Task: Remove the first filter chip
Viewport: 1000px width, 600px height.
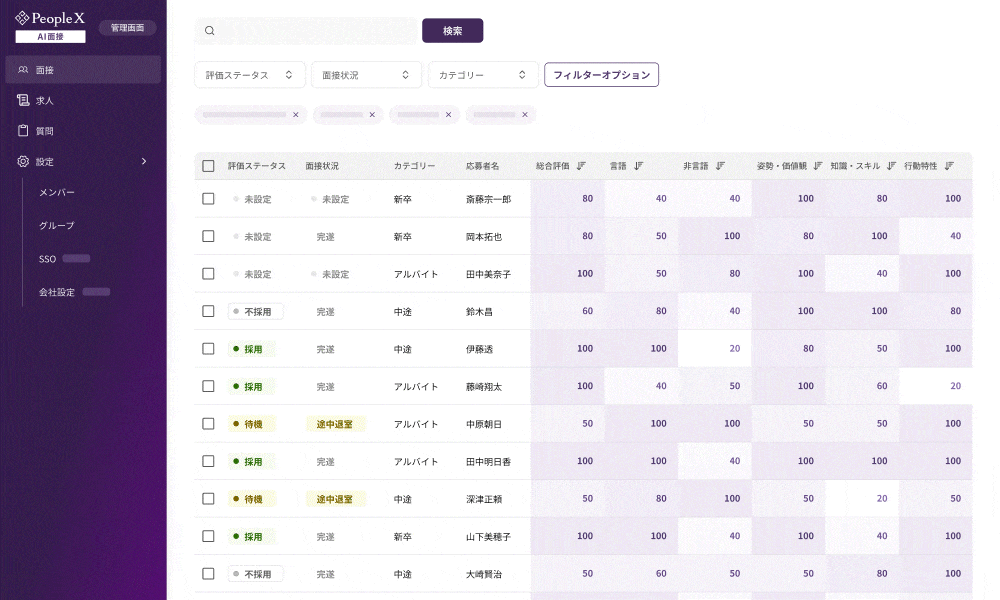Action: [295, 115]
